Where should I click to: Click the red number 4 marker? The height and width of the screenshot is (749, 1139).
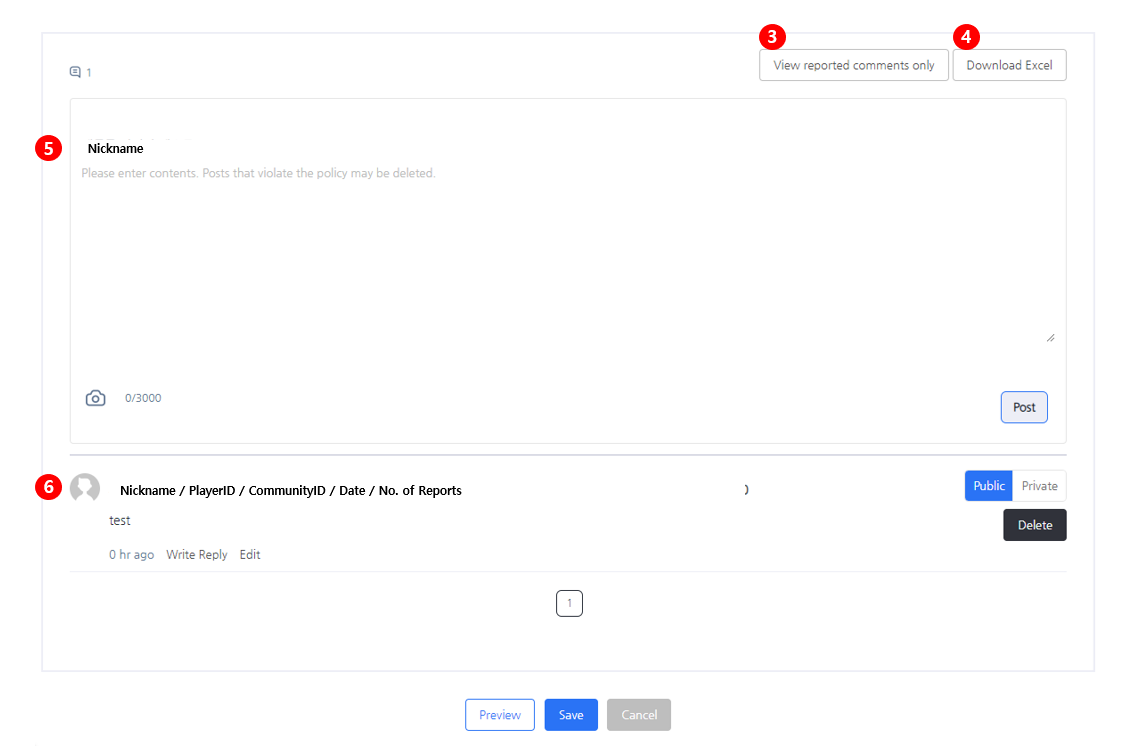click(x=966, y=37)
